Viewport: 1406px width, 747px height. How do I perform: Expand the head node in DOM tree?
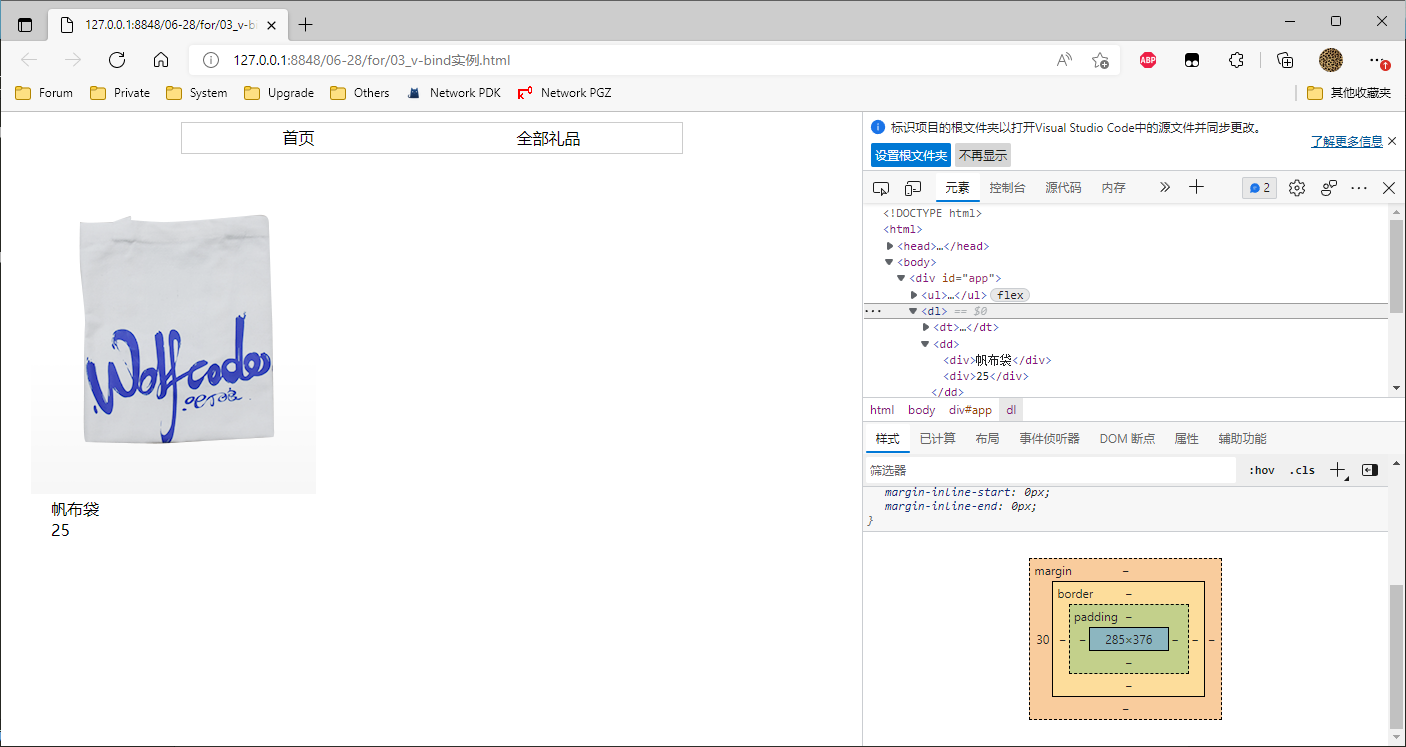(890, 246)
